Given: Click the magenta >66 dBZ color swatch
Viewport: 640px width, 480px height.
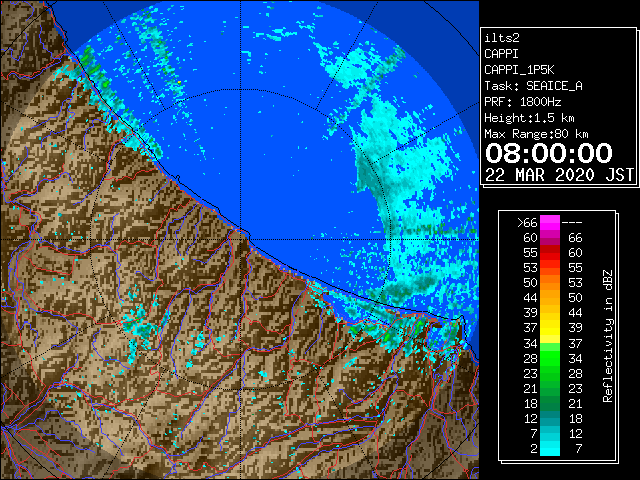Looking at the screenshot, I should tap(550, 223).
